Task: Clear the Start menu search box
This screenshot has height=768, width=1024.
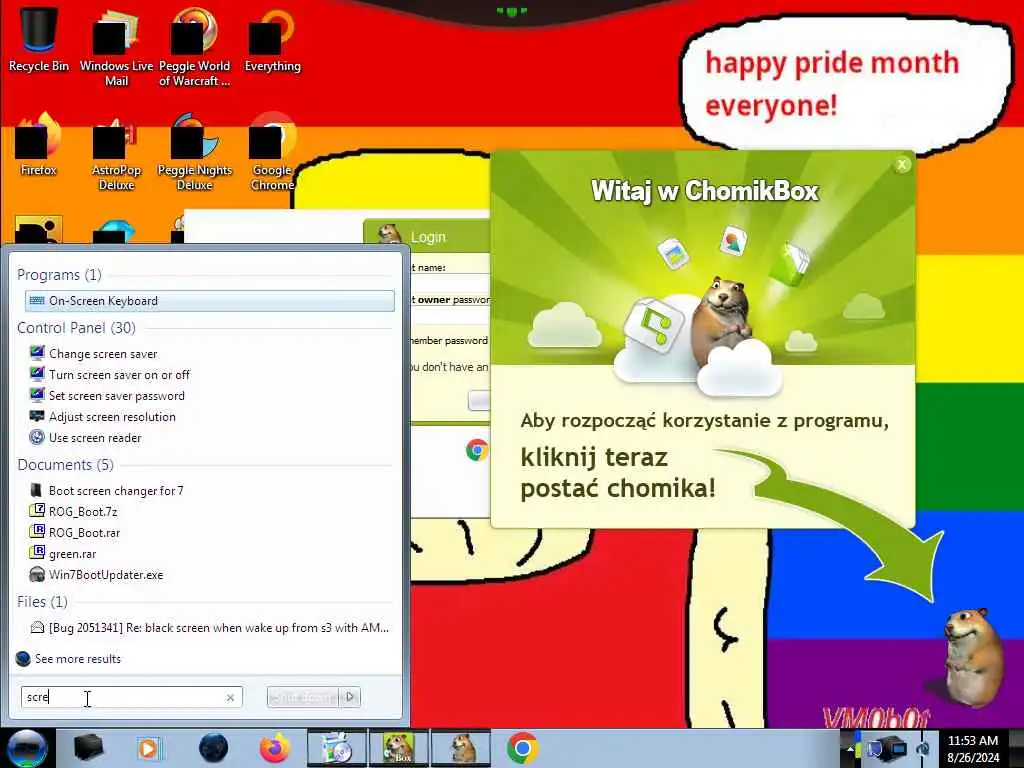Action: (x=230, y=697)
